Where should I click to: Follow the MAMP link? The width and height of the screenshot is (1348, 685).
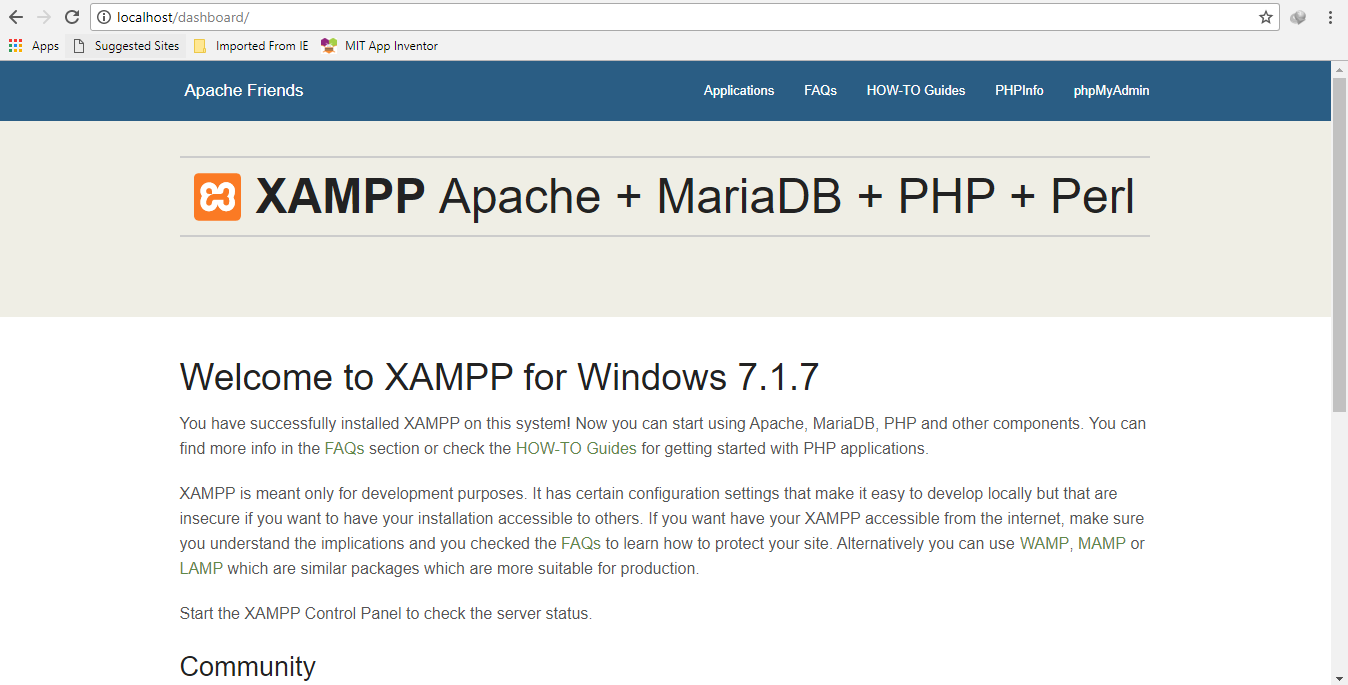pyautogui.click(x=1102, y=543)
